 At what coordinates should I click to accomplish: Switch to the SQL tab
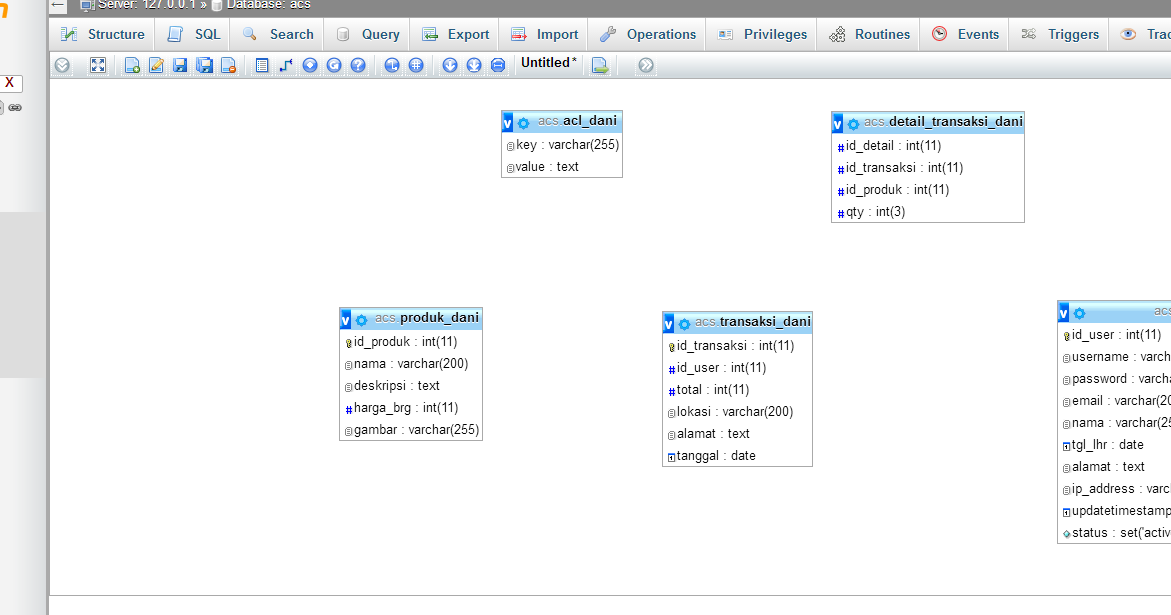pyautogui.click(x=201, y=33)
